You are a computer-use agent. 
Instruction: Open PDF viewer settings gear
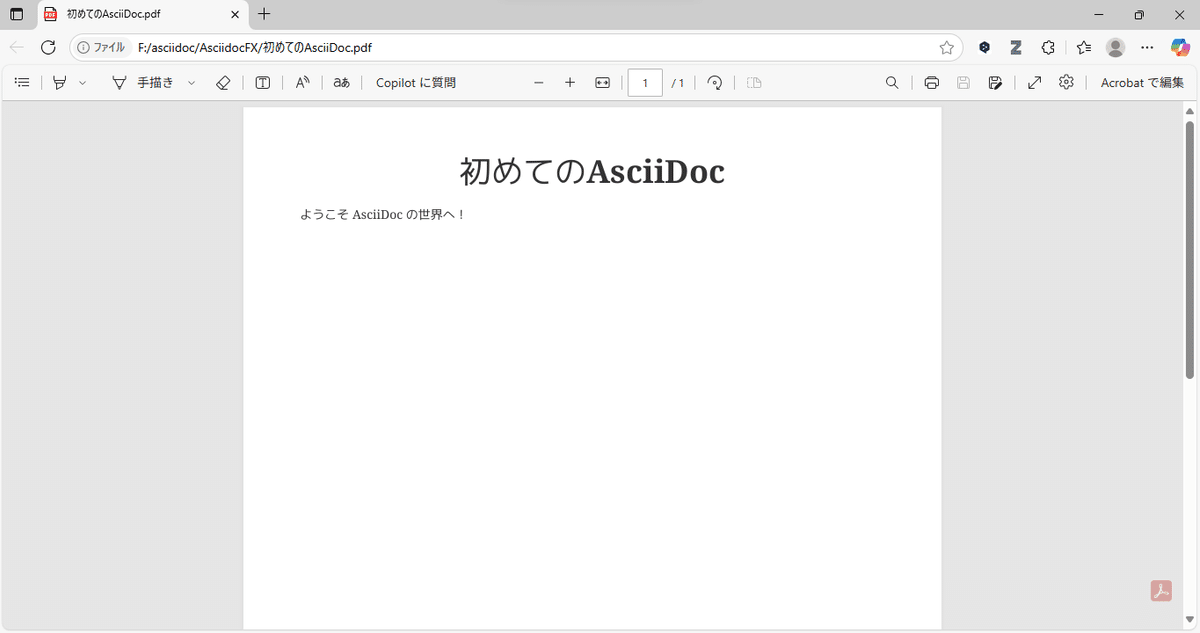[1066, 82]
